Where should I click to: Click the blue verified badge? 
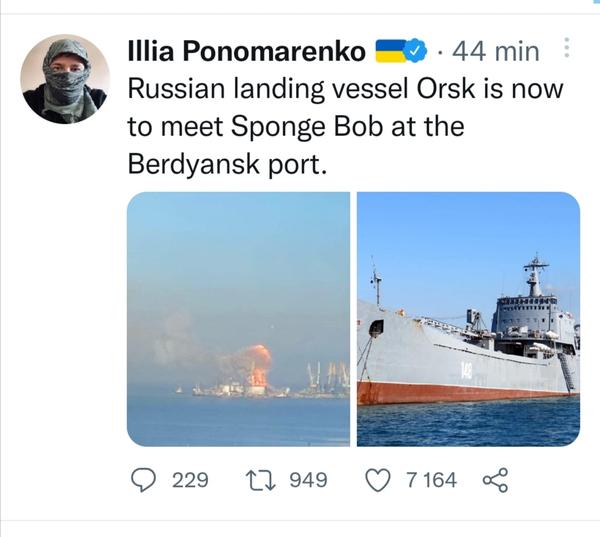417,50
